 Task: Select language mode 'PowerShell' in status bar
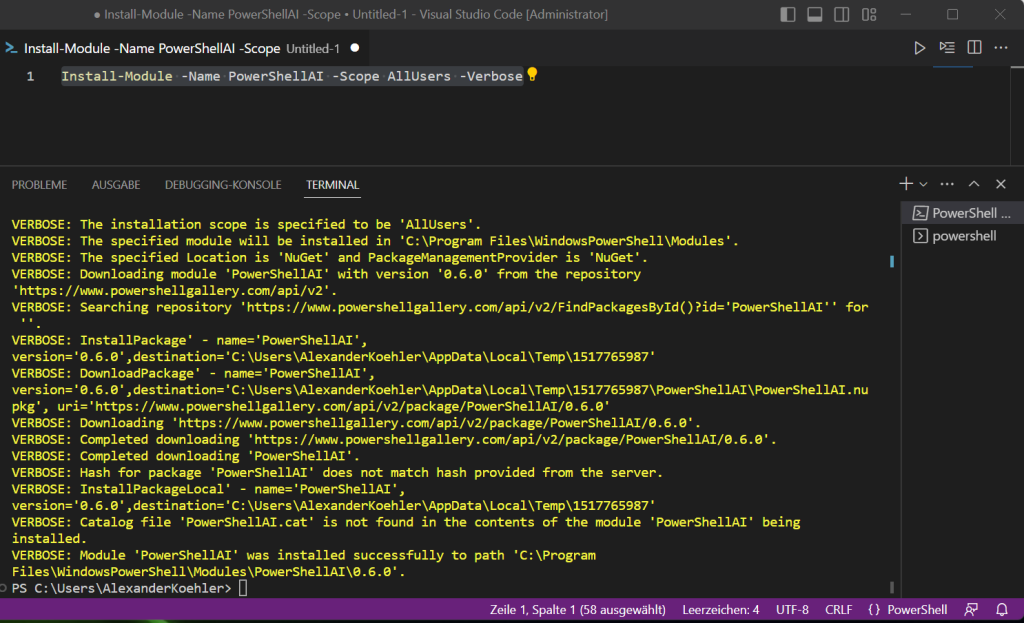click(x=917, y=610)
